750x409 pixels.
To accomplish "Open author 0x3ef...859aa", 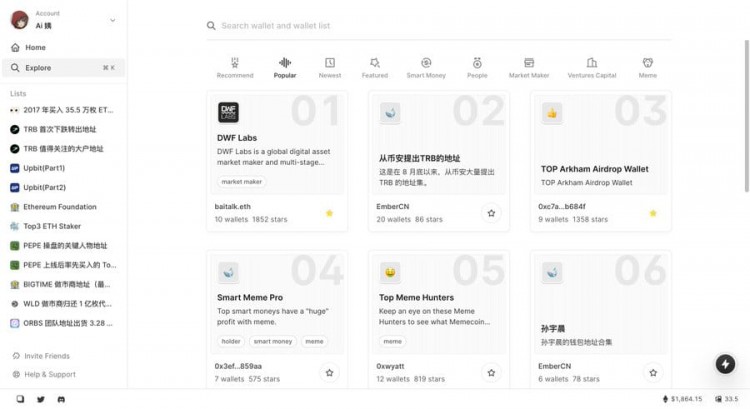I will 238,366.
